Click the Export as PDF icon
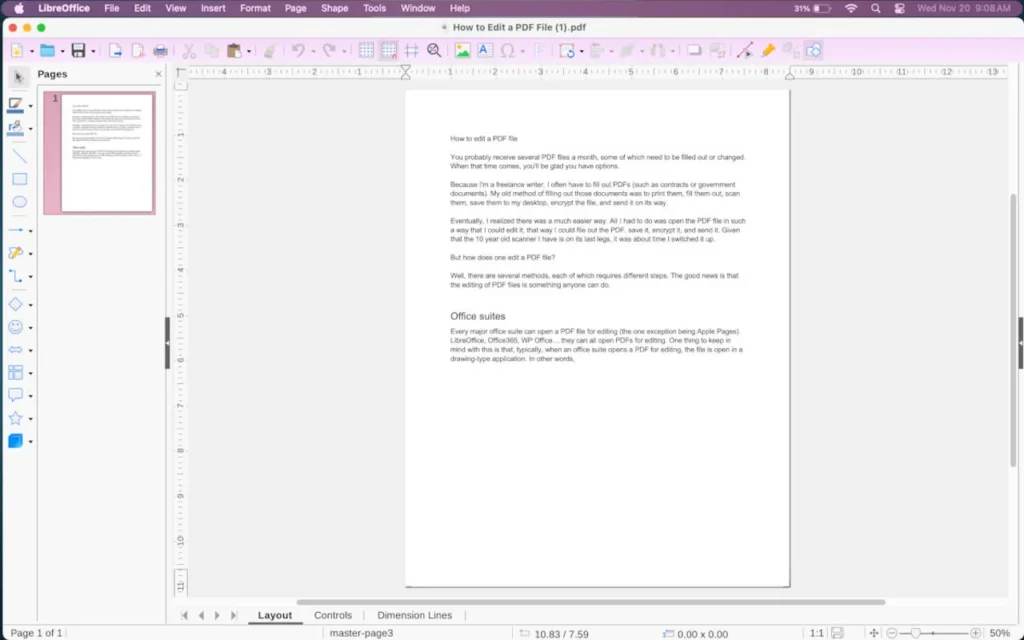1024x640 pixels. 138,51
